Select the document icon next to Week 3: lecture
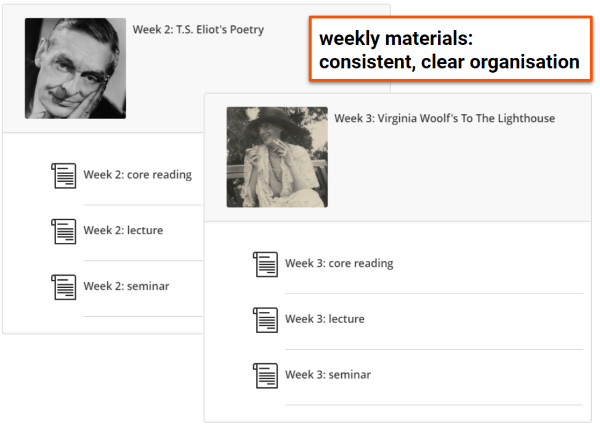This screenshot has height=428, width=600. [x=265, y=320]
